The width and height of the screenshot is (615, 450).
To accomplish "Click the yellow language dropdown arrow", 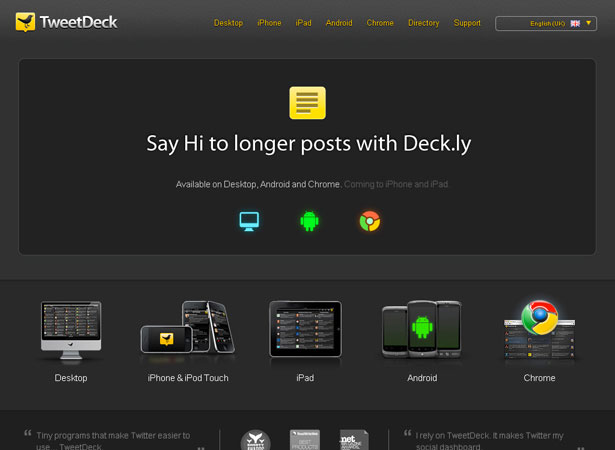I will 588,23.
